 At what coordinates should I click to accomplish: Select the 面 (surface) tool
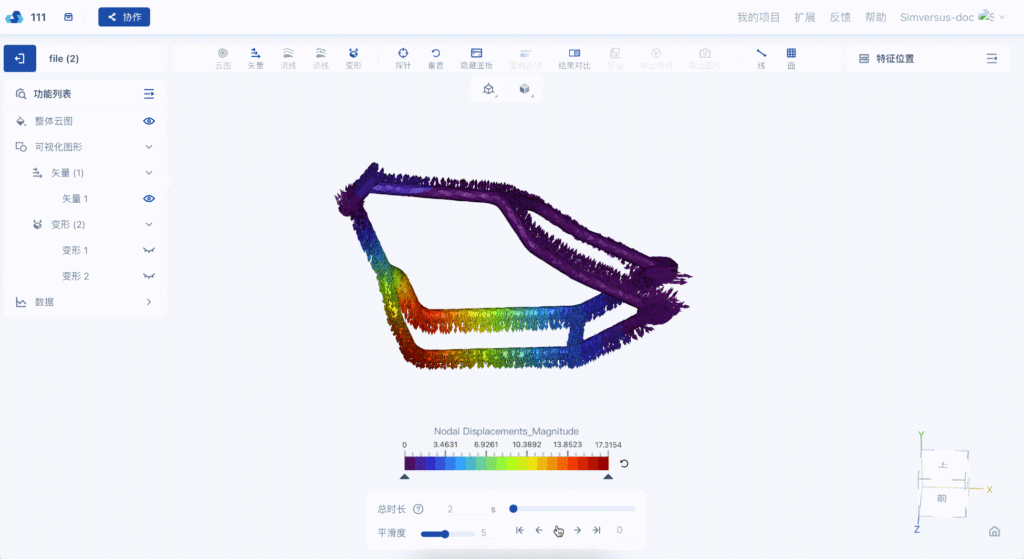click(791, 57)
